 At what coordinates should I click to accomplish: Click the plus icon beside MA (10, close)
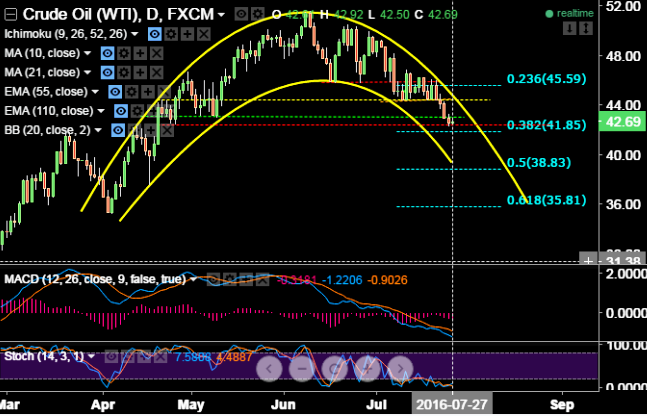coord(140,53)
